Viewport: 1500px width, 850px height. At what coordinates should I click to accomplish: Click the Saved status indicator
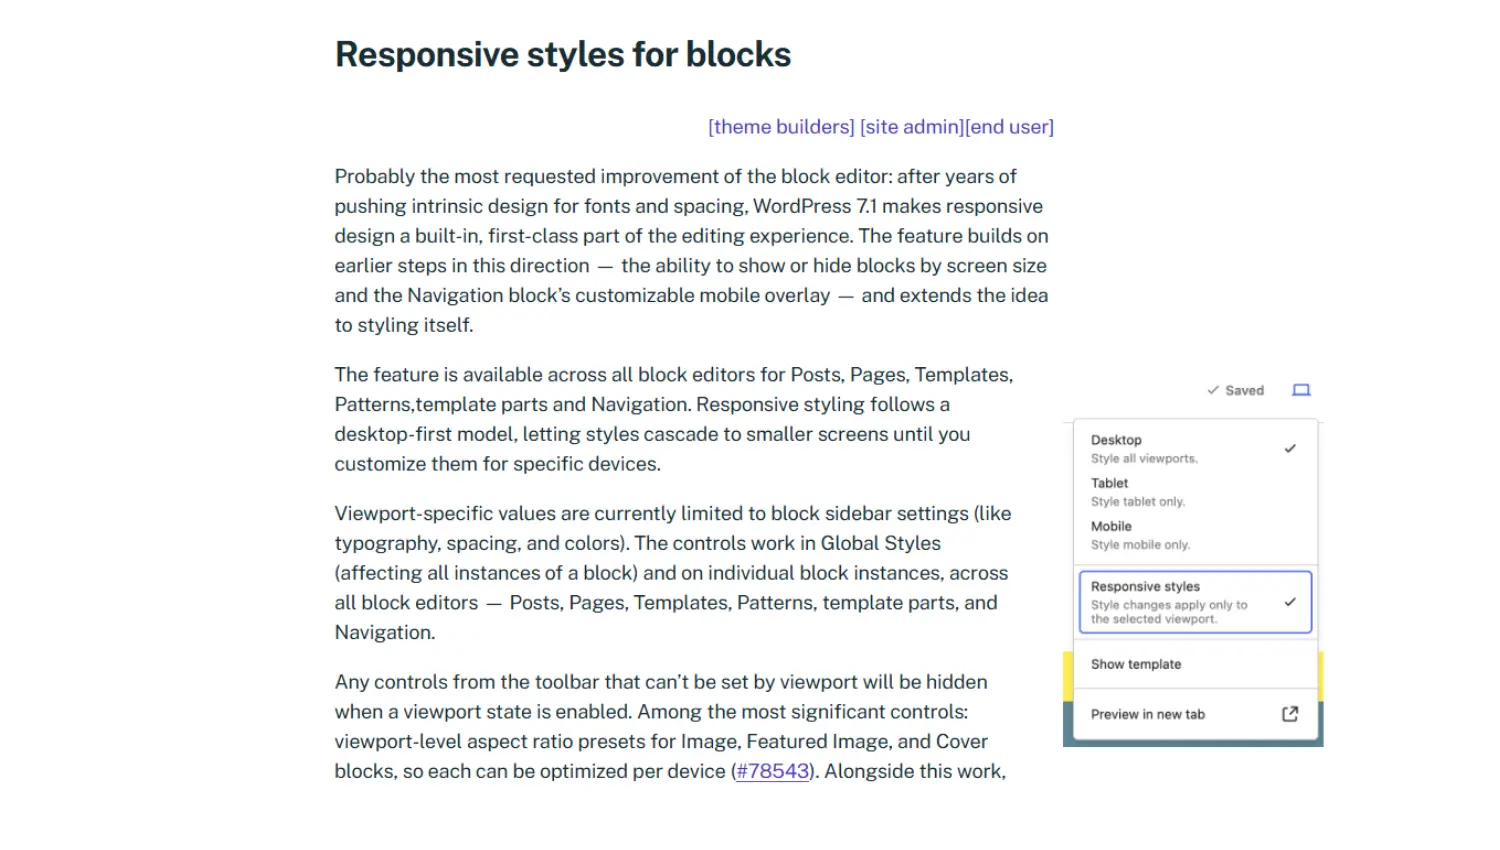[x=1235, y=390]
